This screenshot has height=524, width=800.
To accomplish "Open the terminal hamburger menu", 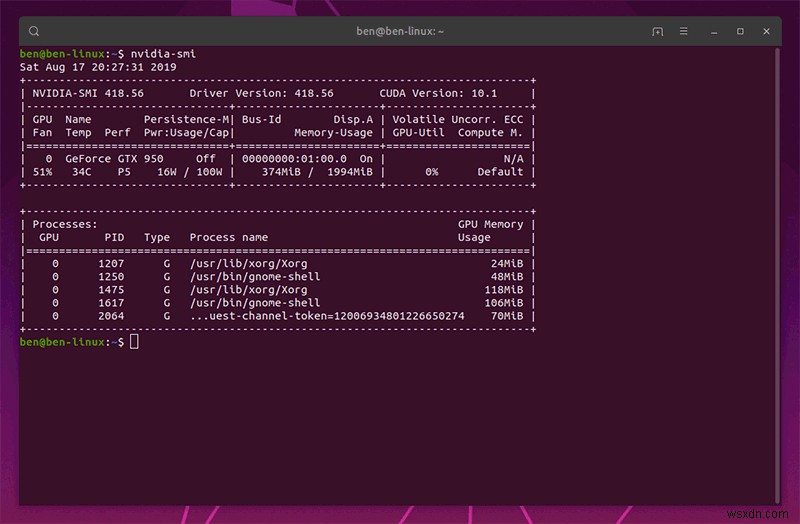I will [x=684, y=31].
